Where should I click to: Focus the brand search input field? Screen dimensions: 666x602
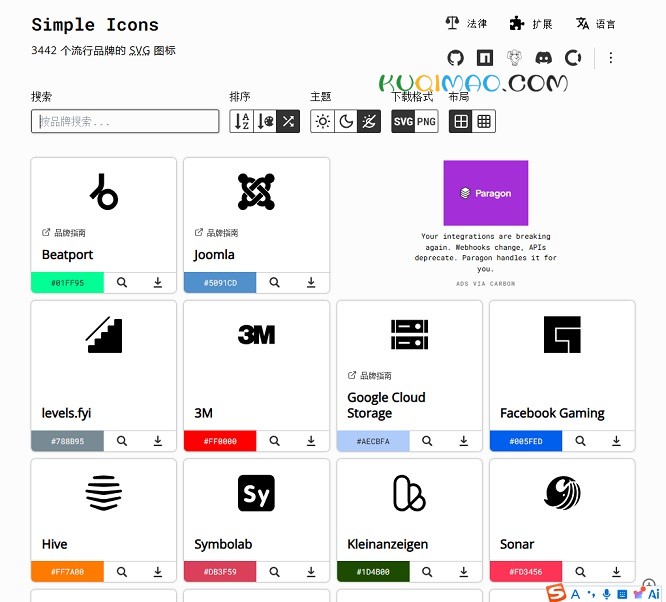[125, 122]
